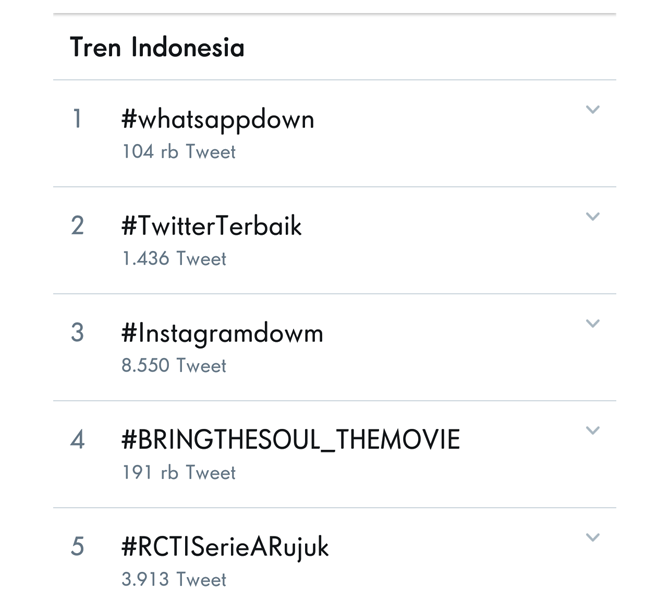Select the "8.550 Tweet" count

tap(174, 366)
